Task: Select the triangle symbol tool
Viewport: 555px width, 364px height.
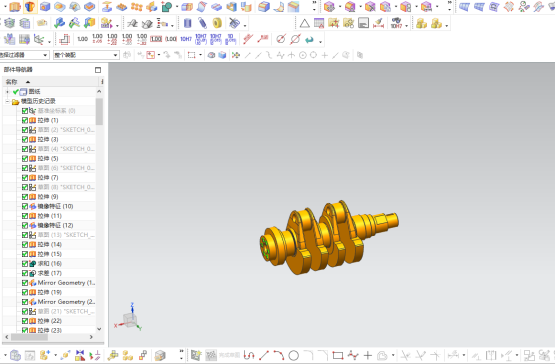Action: point(304,24)
